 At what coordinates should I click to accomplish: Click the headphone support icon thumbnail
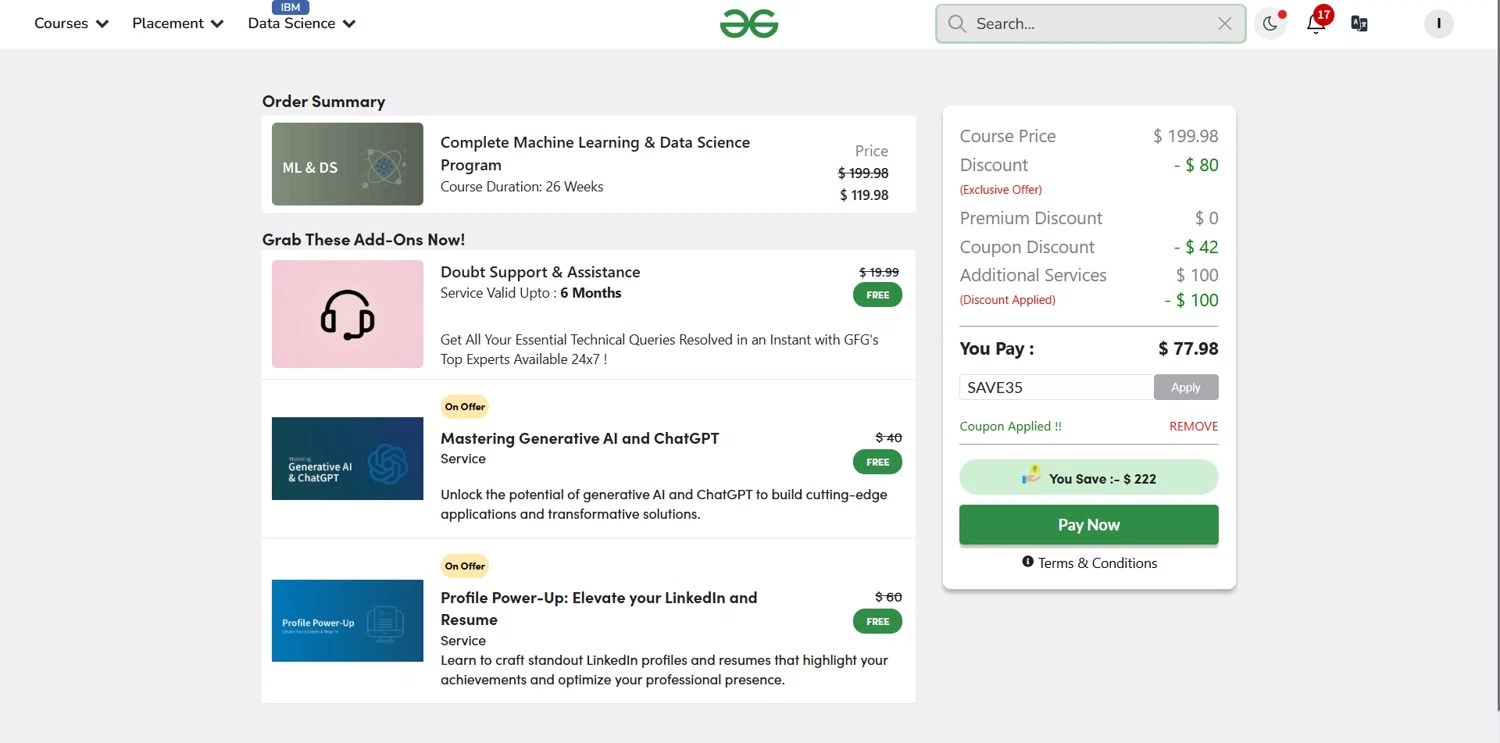(x=347, y=314)
